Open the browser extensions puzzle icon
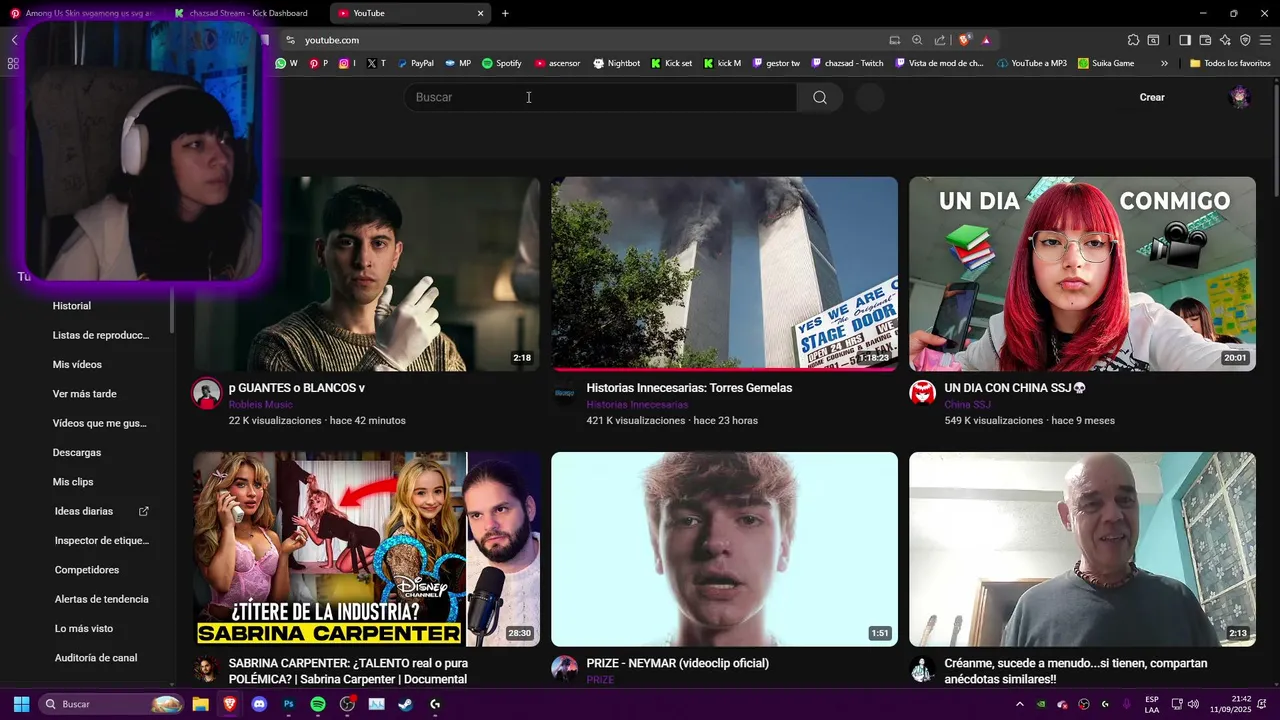This screenshot has height=720, width=1280. point(1133,40)
